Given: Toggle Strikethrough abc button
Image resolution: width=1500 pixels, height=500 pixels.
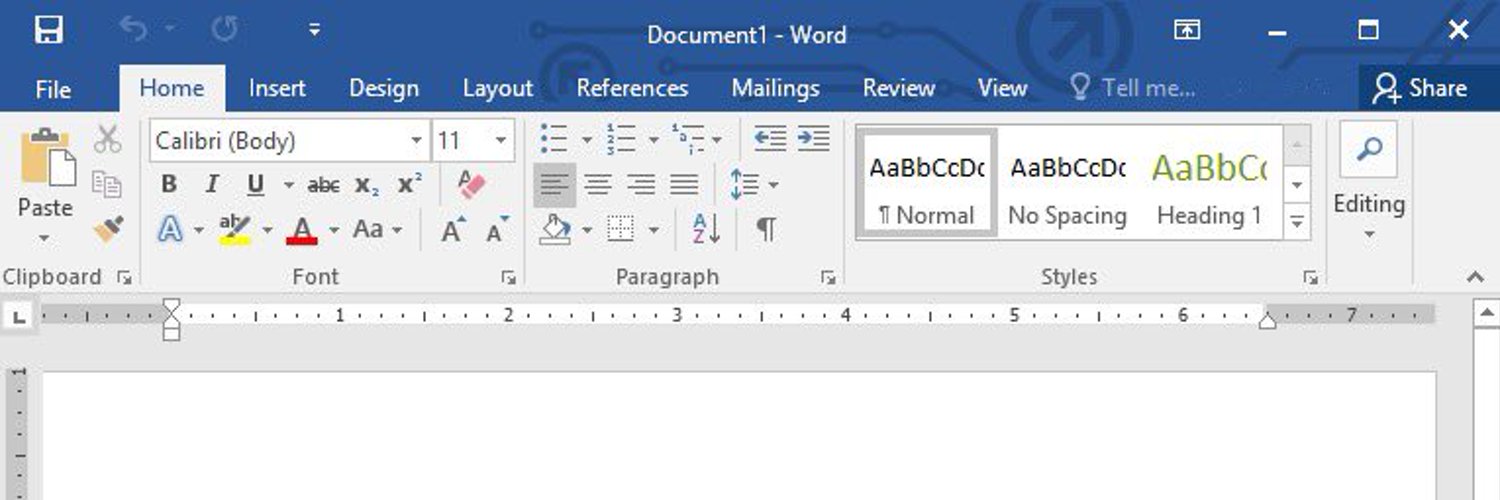Looking at the screenshot, I should [323, 185].
